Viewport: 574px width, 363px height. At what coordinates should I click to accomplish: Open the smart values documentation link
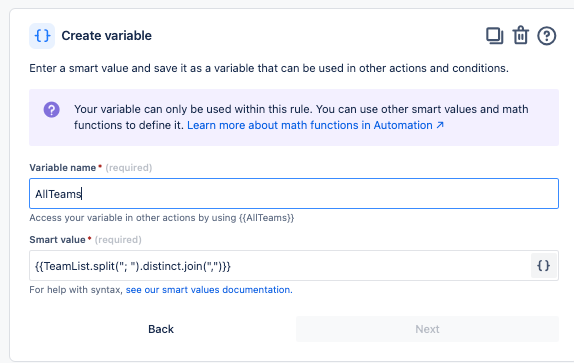[209, 290]
